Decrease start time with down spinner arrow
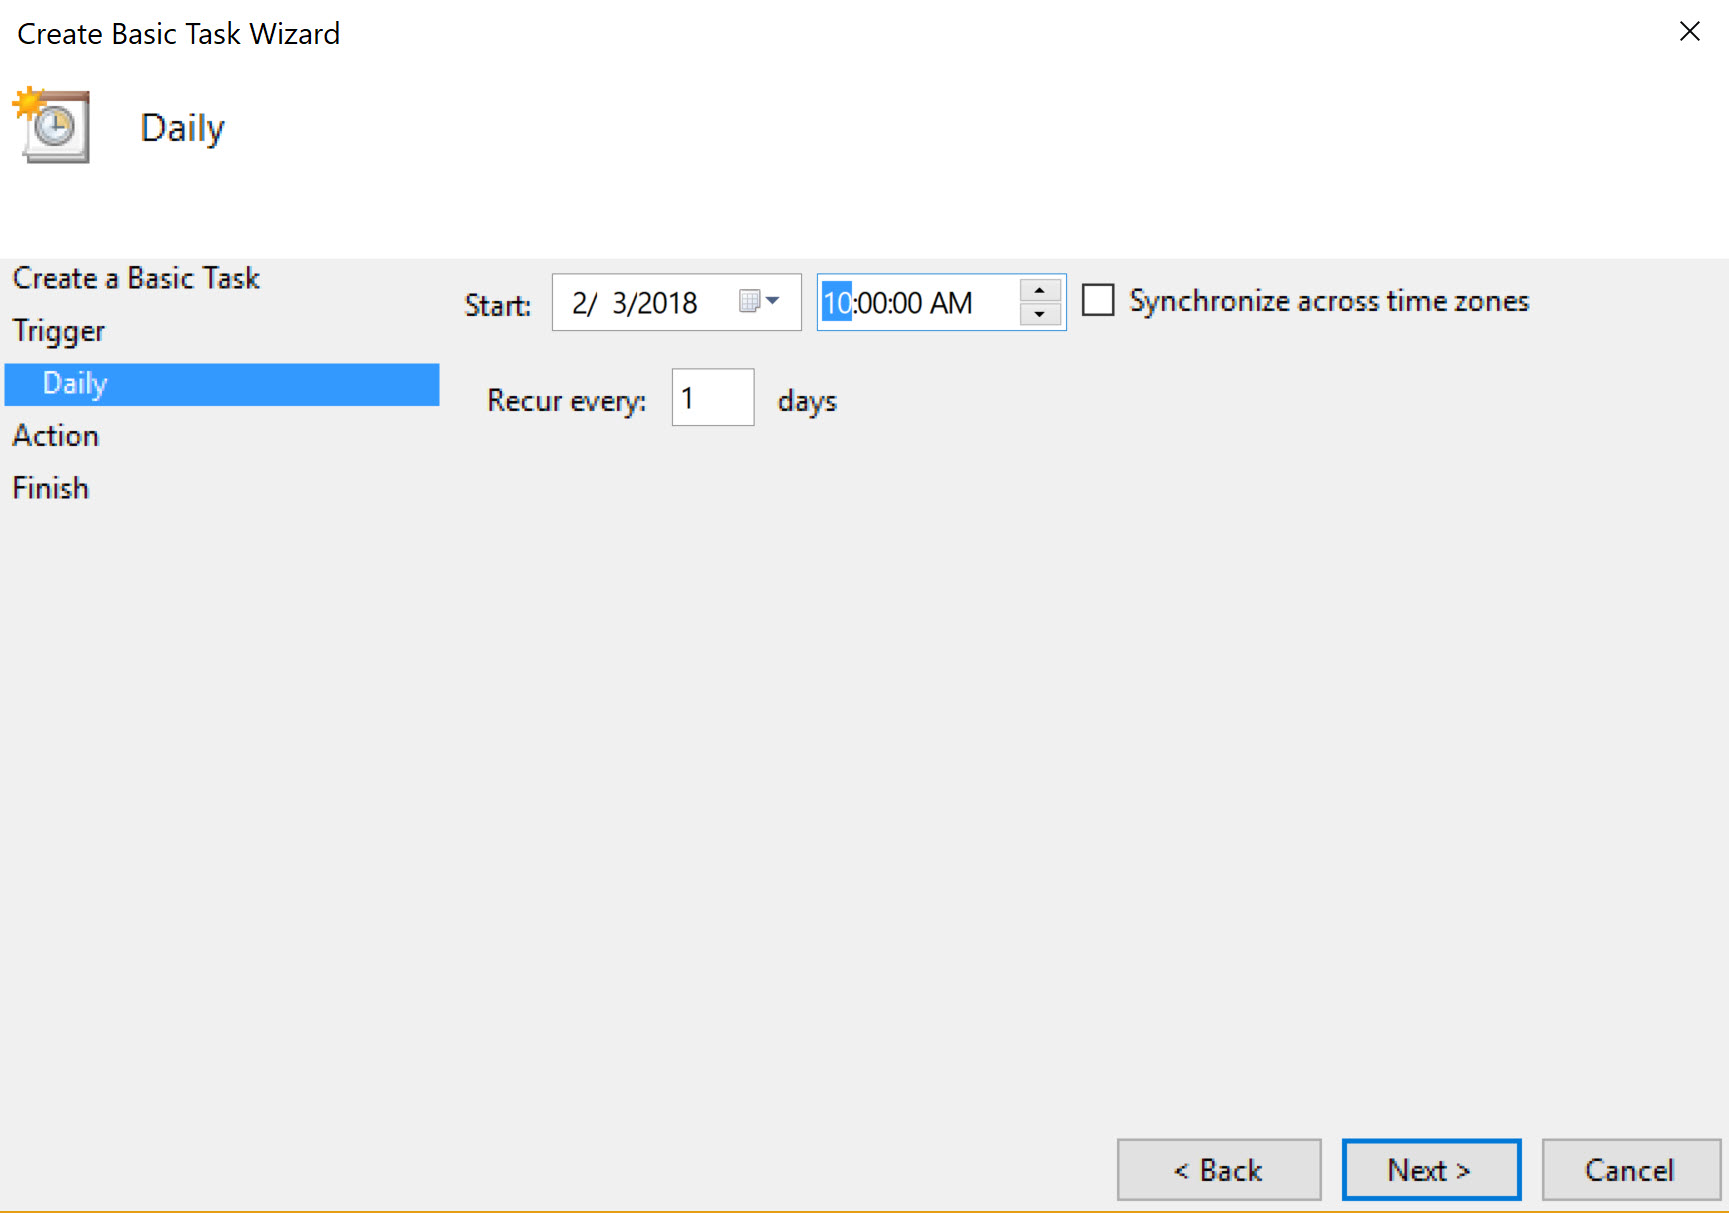The width and height of the screenshot is (1729, 1213). (1040, 314)
